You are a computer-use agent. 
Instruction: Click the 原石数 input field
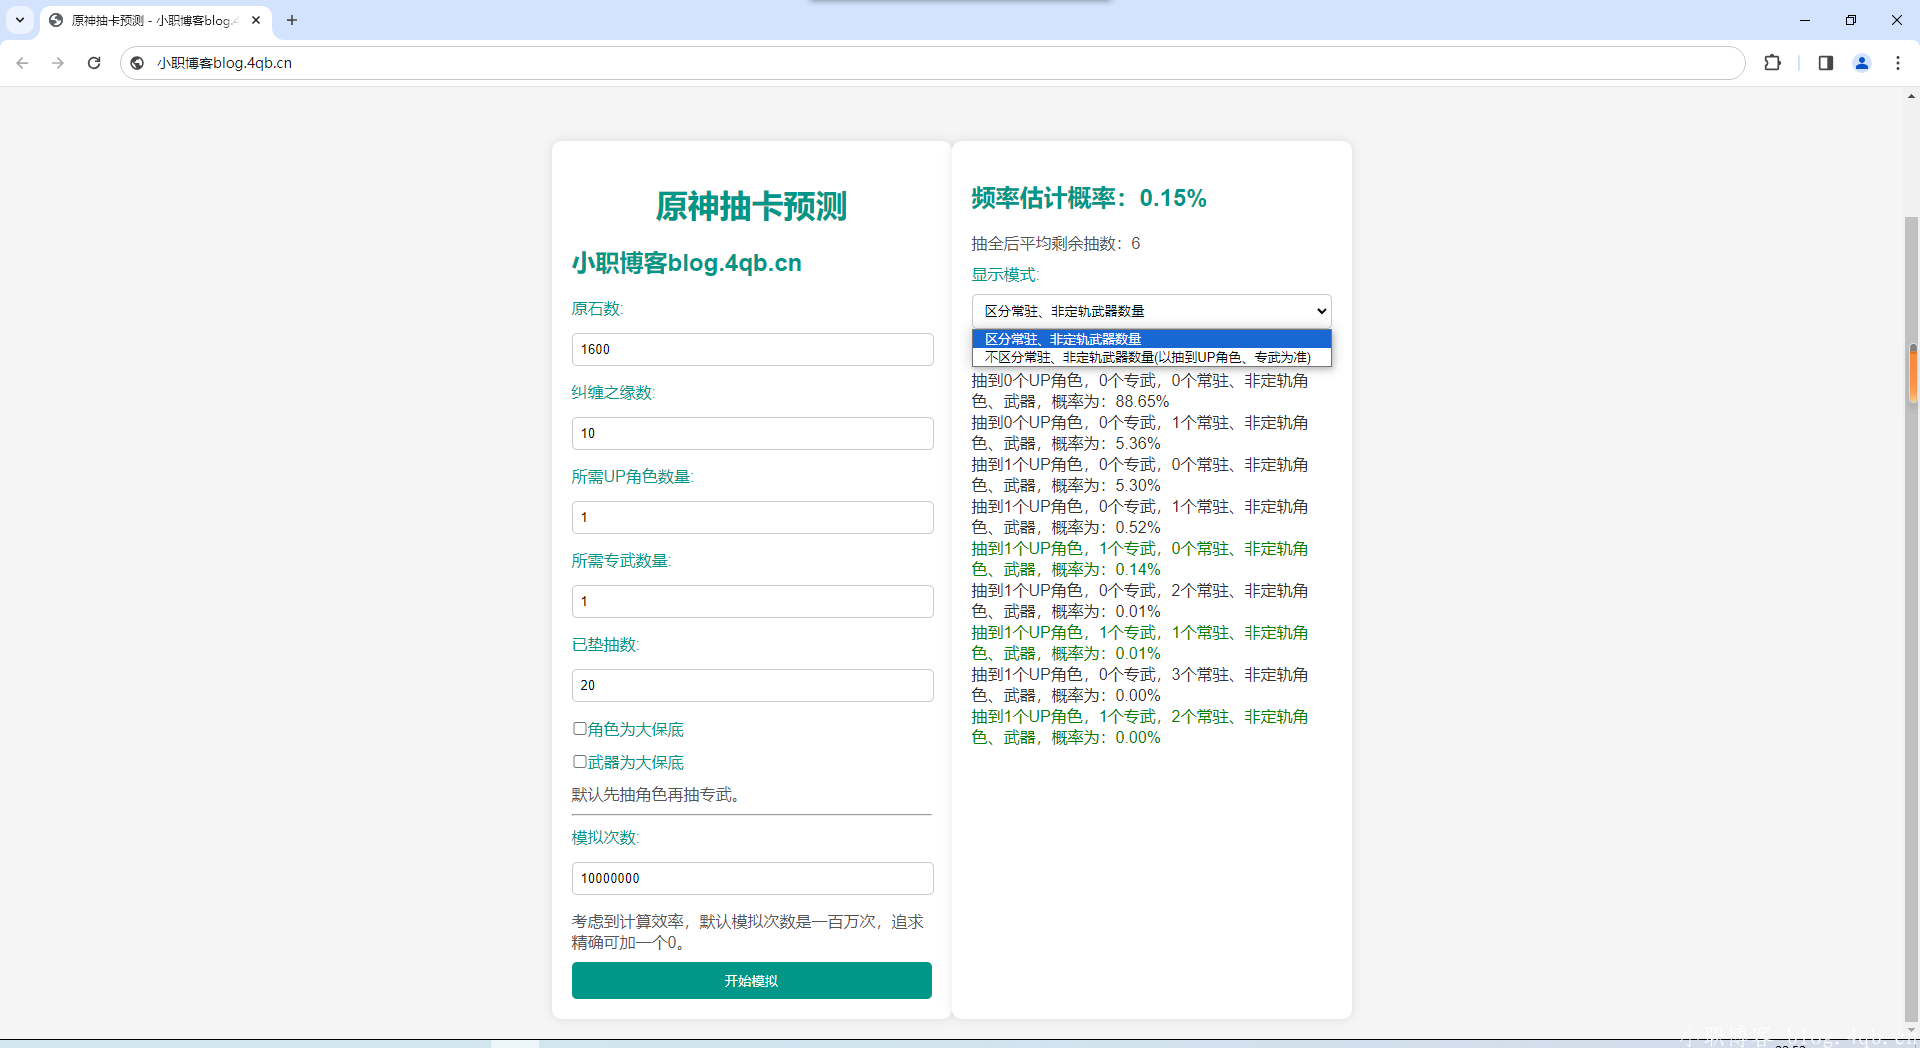[x=752, y=349]
